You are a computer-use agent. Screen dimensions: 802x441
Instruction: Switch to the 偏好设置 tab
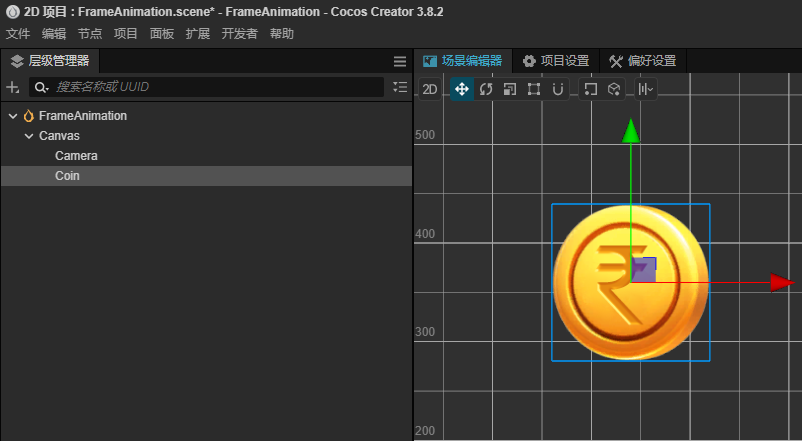[x=643, y=61]
